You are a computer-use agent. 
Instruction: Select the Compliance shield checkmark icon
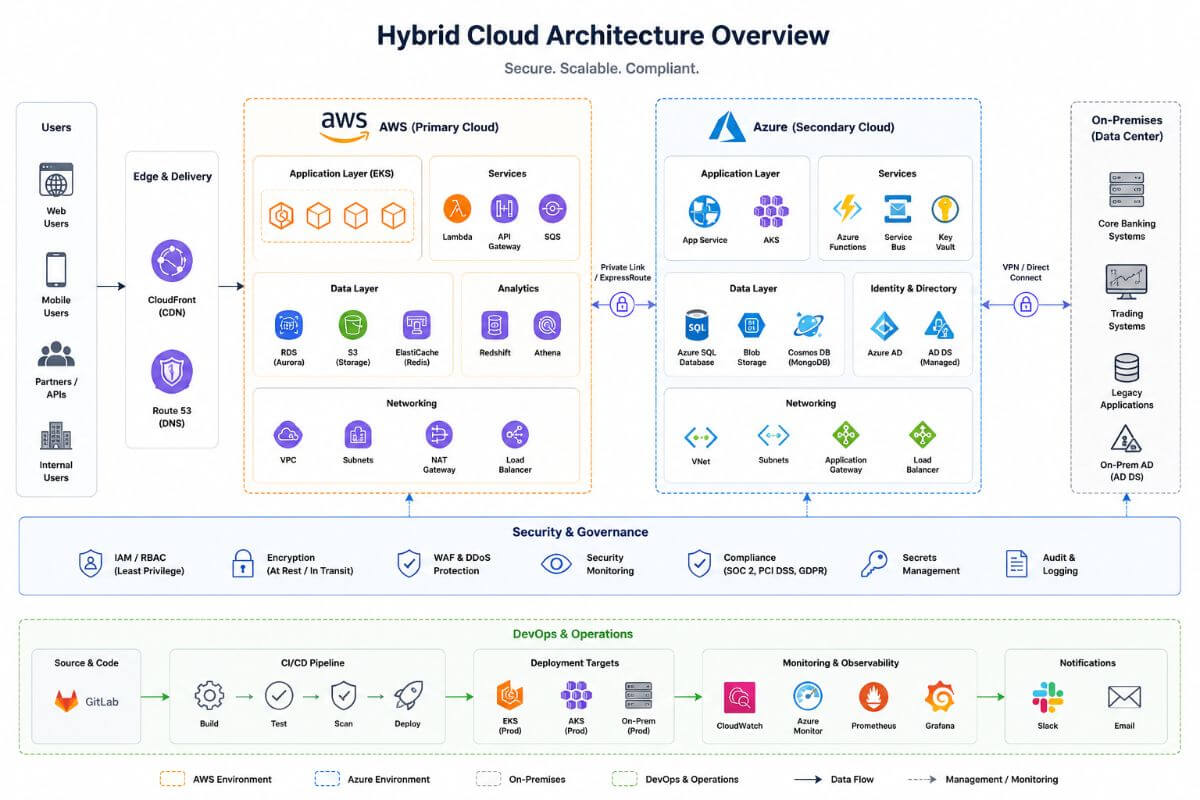pyautogui.click(x=699, y=563)
